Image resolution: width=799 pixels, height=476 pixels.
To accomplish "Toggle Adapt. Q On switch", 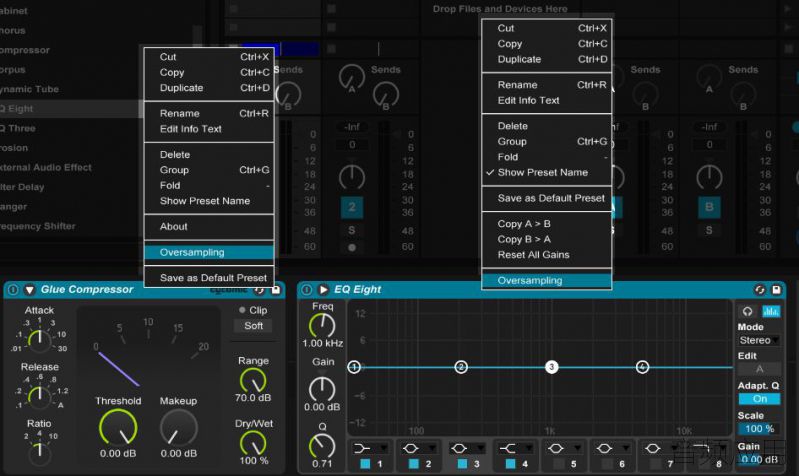I will point(759,399).
